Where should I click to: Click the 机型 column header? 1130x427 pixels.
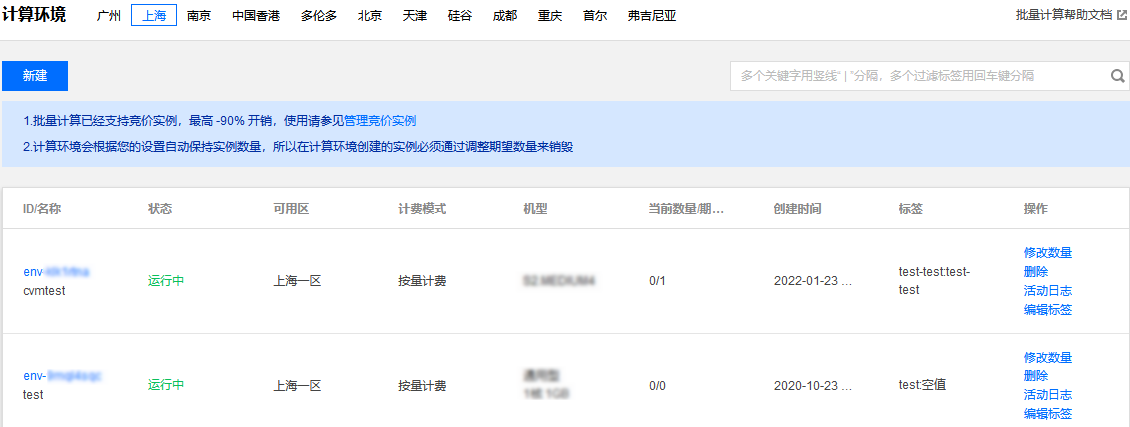tap(535, 209)
